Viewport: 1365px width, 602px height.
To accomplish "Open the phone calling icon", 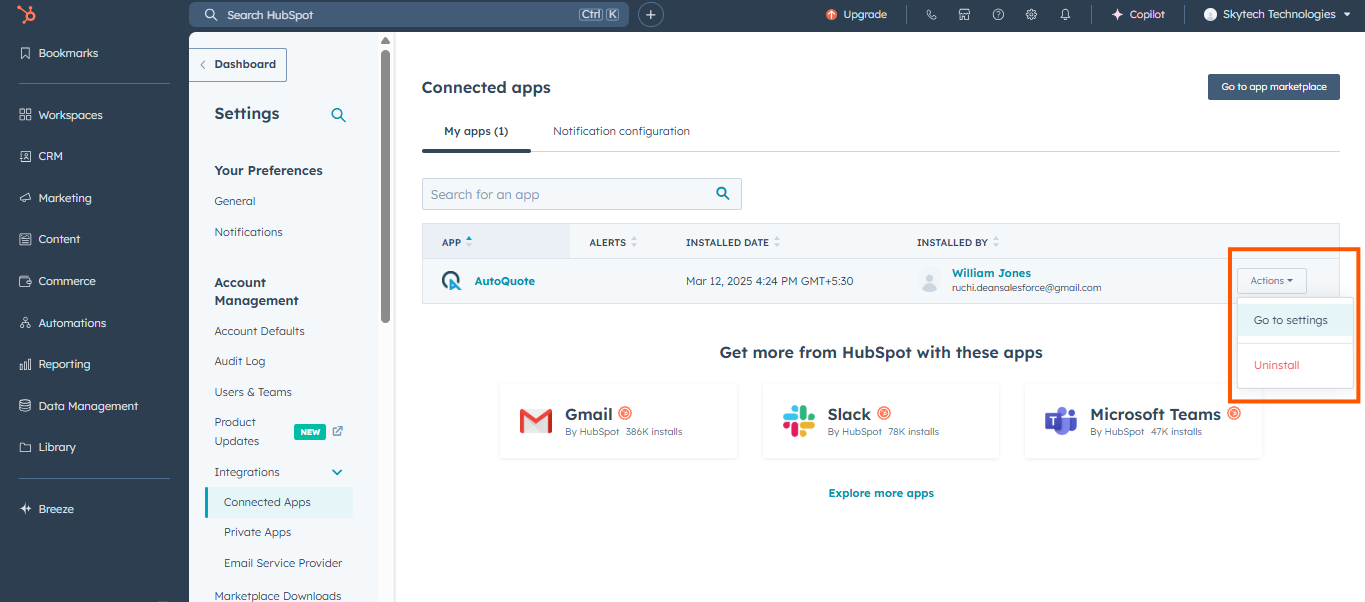I will point(931,15).
